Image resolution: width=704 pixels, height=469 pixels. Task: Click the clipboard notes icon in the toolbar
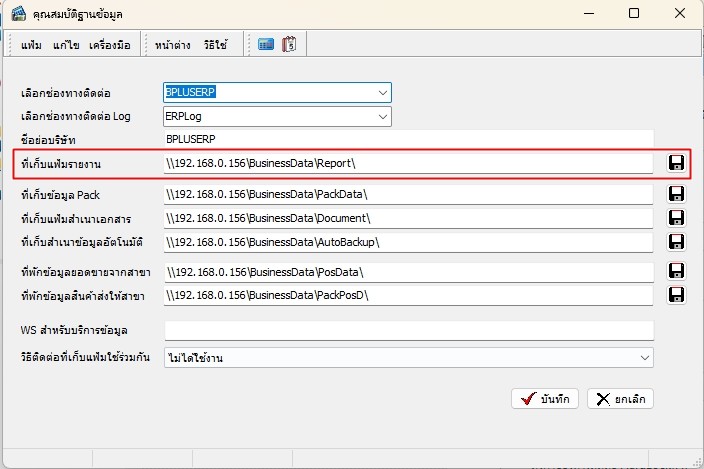pos(289,45)
